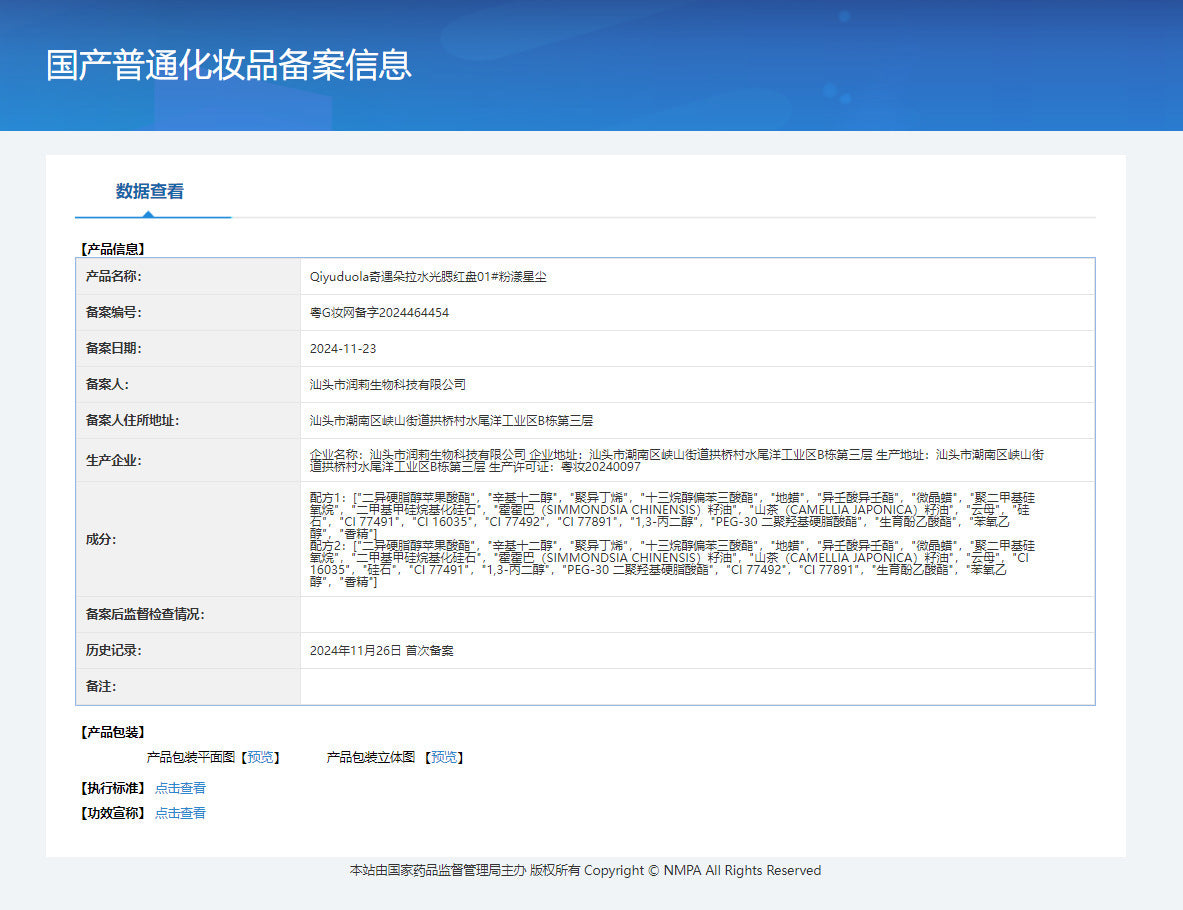Click the page title 国产普通化妆品备案信息
Screen dimensions: 1183x910
[229, 65]
